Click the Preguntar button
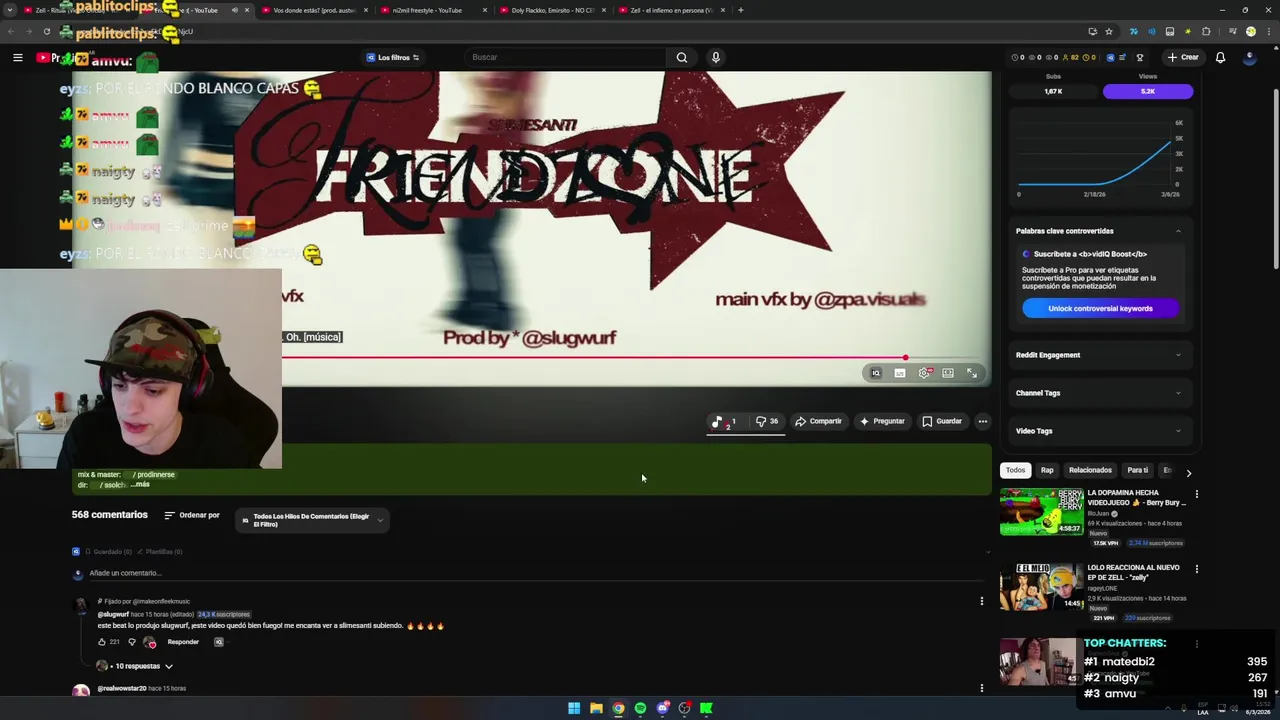Image resolution: width=1280 pixels, height=720 pixels. pyautogui.click(x=882, y=421)
